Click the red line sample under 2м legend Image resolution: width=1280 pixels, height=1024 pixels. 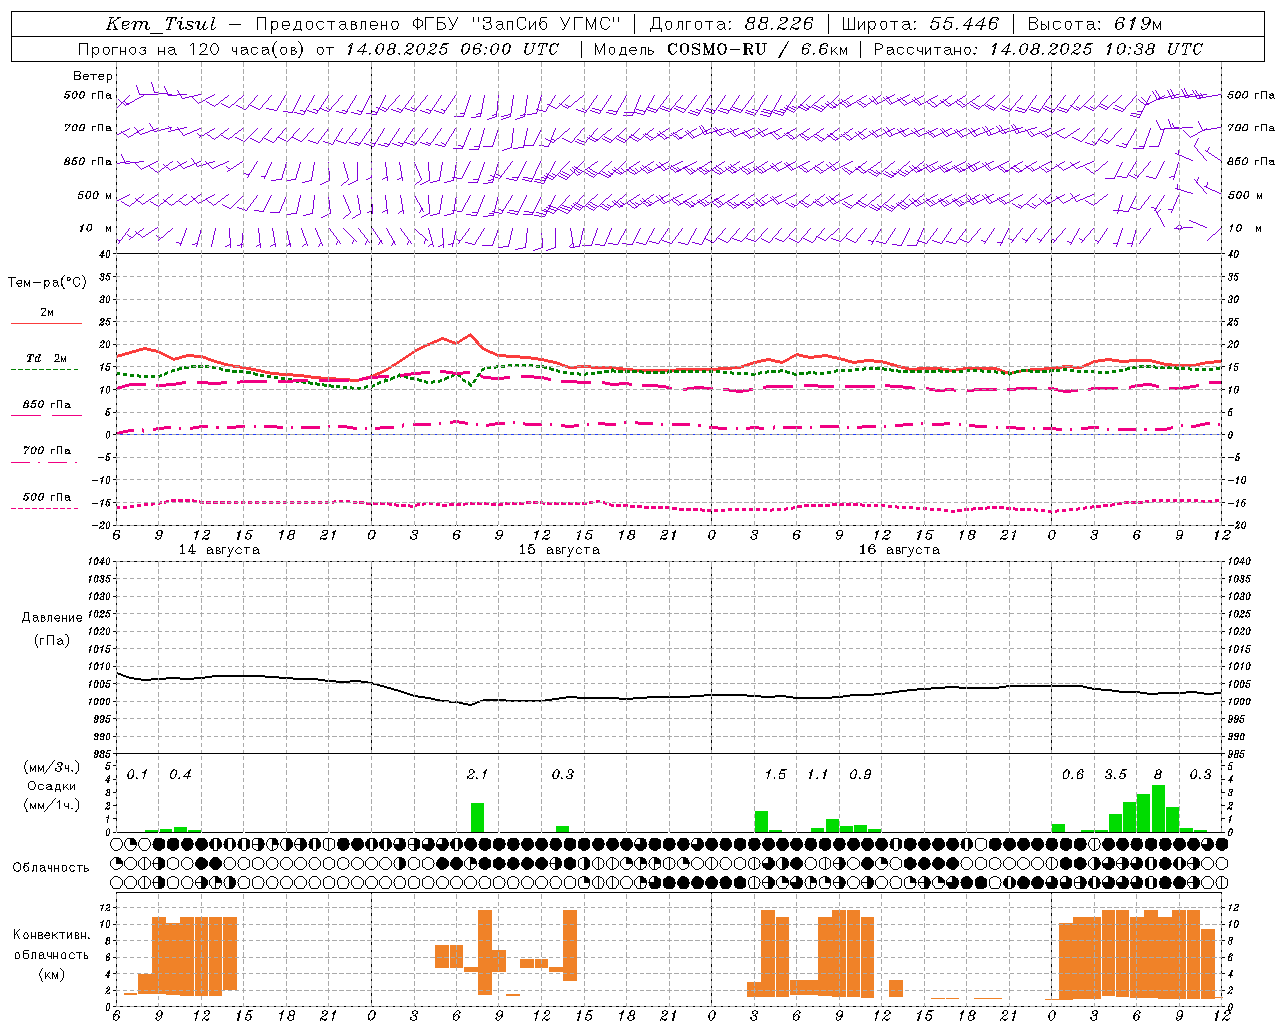pyautogui.click(x=46, y=324)
